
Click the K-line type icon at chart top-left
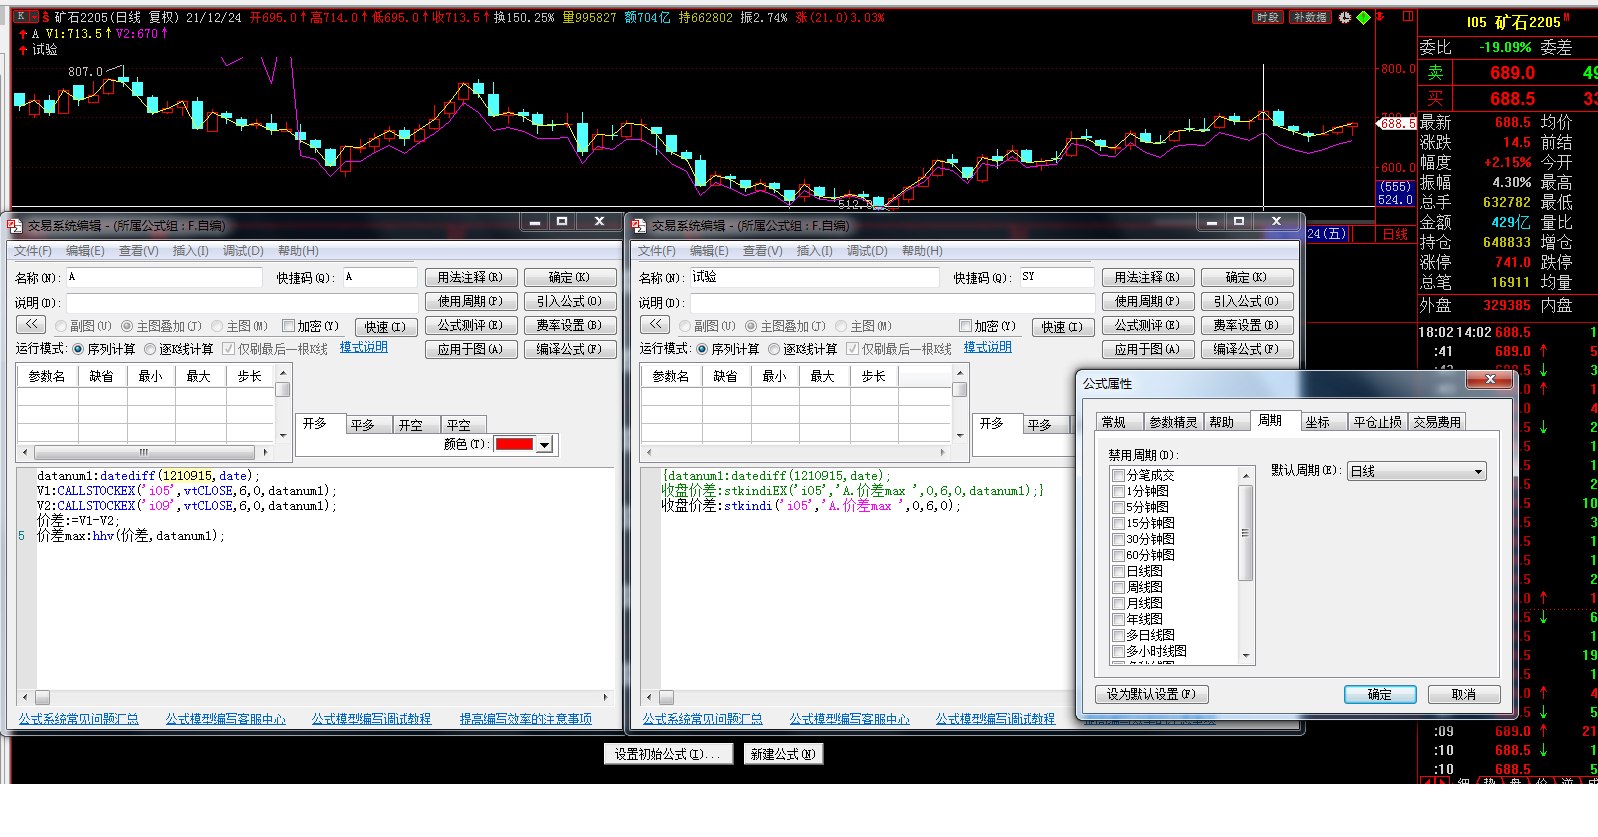(x=20, y=17)
